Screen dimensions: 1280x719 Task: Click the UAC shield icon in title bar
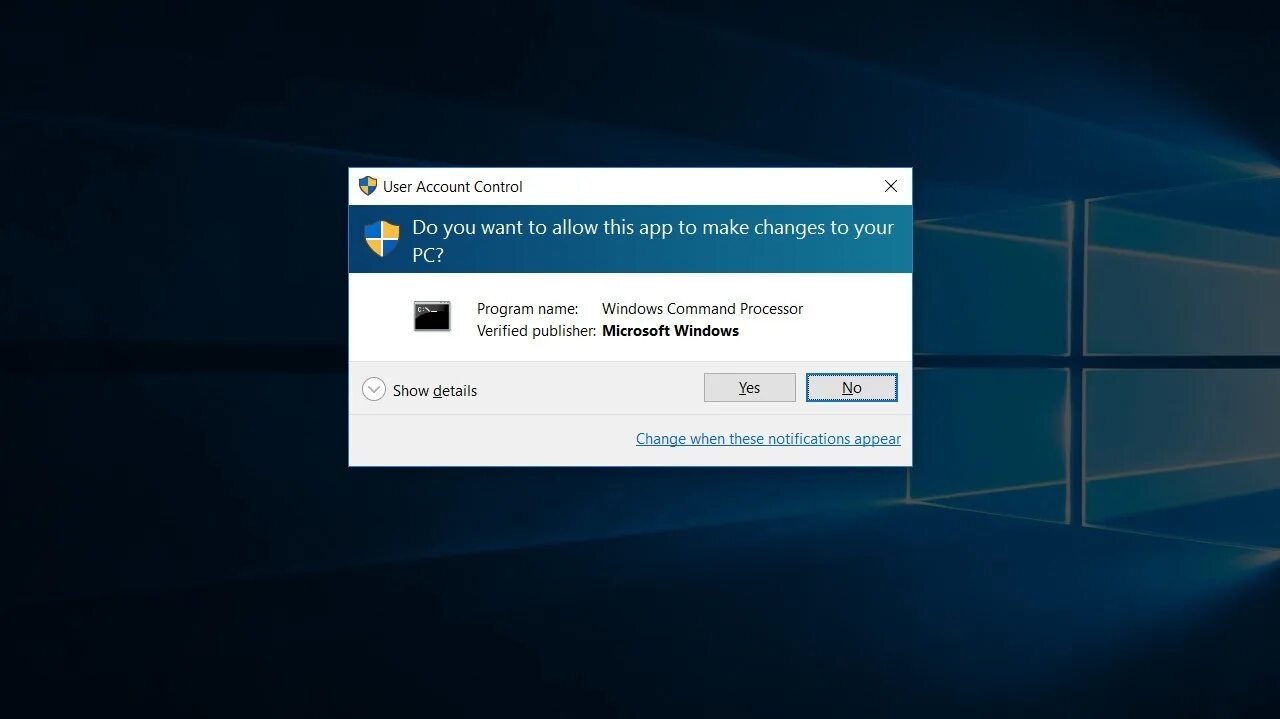368,186
